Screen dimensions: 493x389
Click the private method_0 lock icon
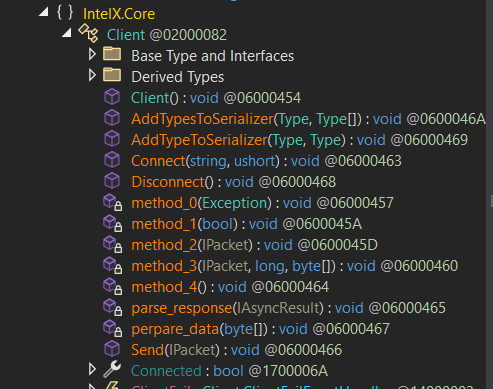click(118, 206)
